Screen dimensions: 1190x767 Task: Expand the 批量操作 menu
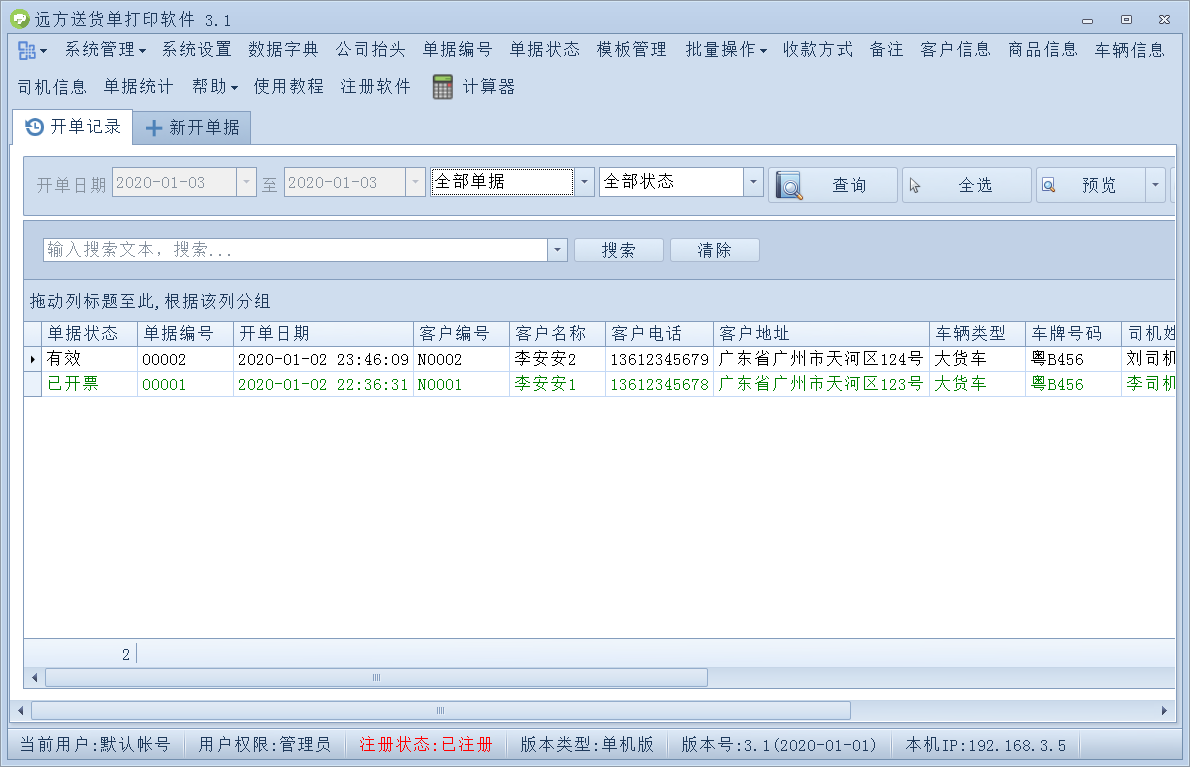click(x=726, y=50)
